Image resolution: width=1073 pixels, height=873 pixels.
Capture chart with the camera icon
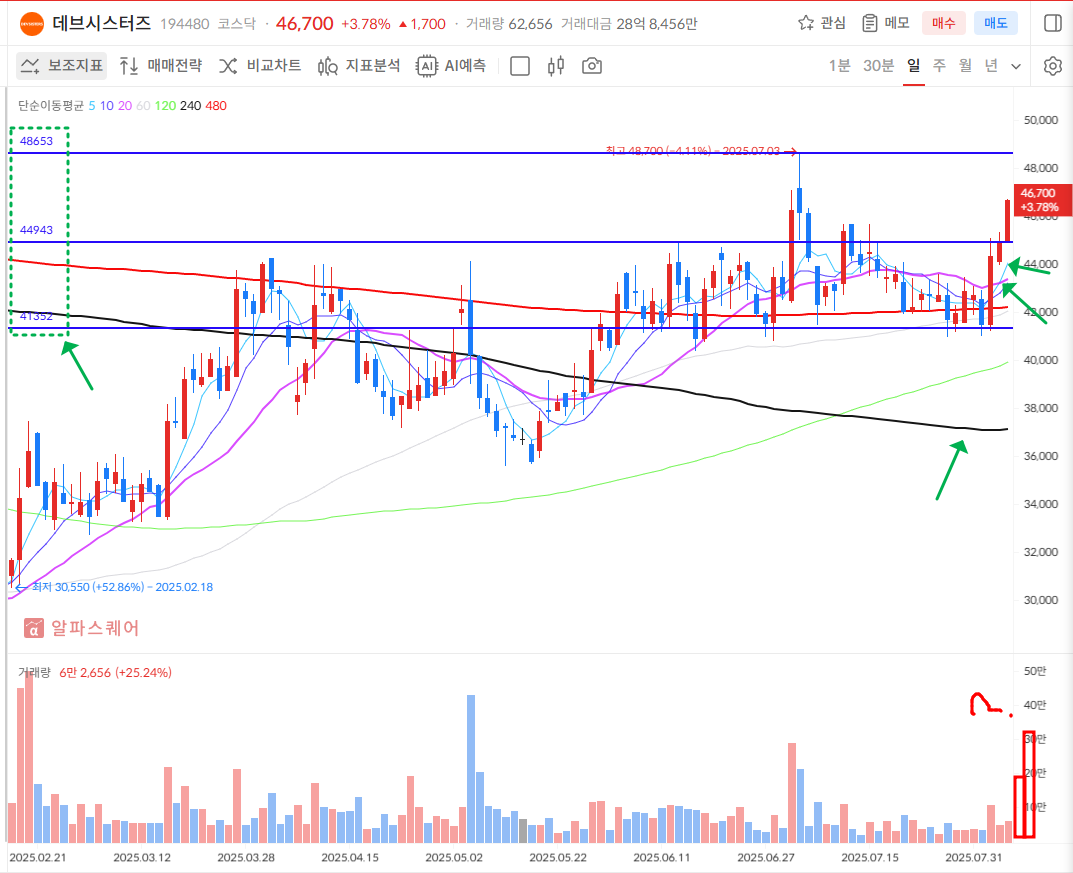pos(592,66)
